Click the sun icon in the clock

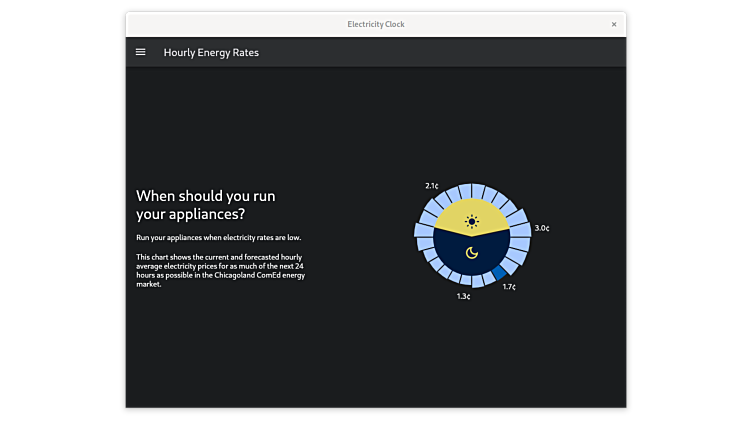[472, 221]
